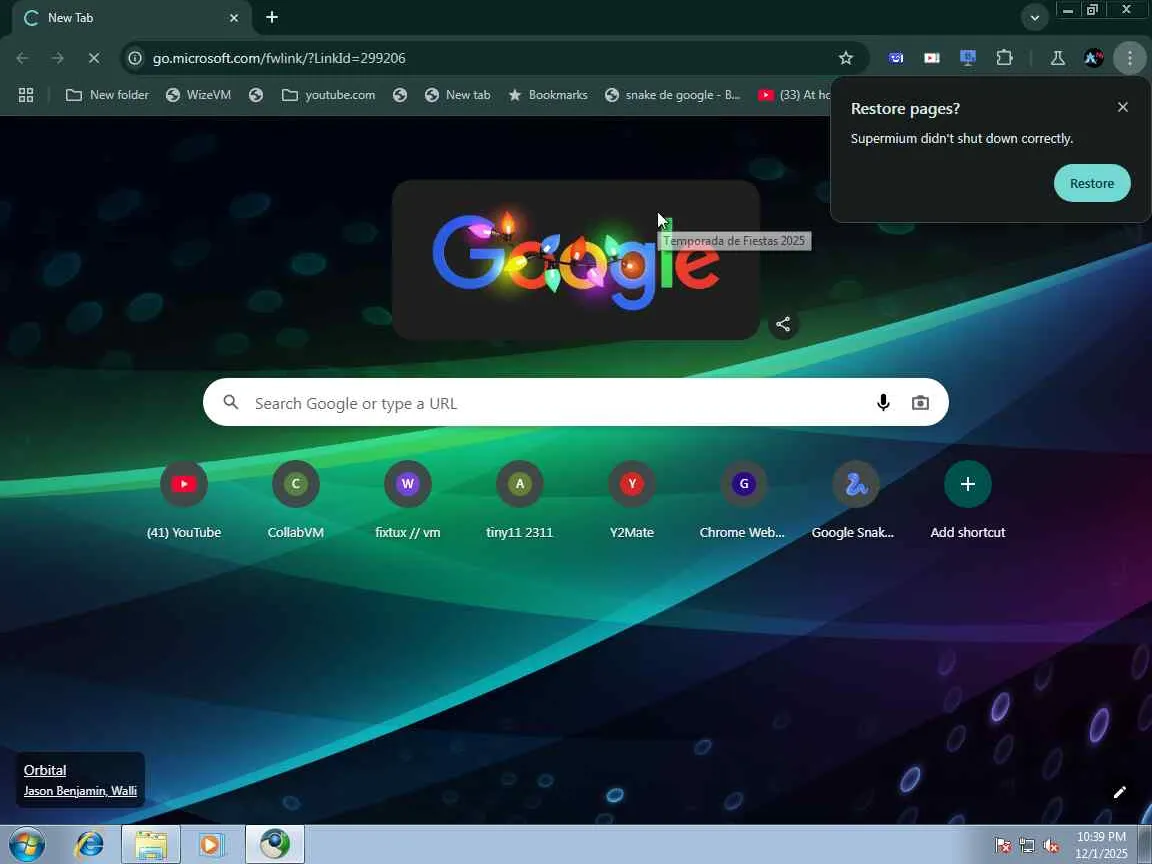Image resolution: width=1152 pixels, height=864 pixels.
Task: Click the Search Google or type a URL box
Action: [575, 402]
